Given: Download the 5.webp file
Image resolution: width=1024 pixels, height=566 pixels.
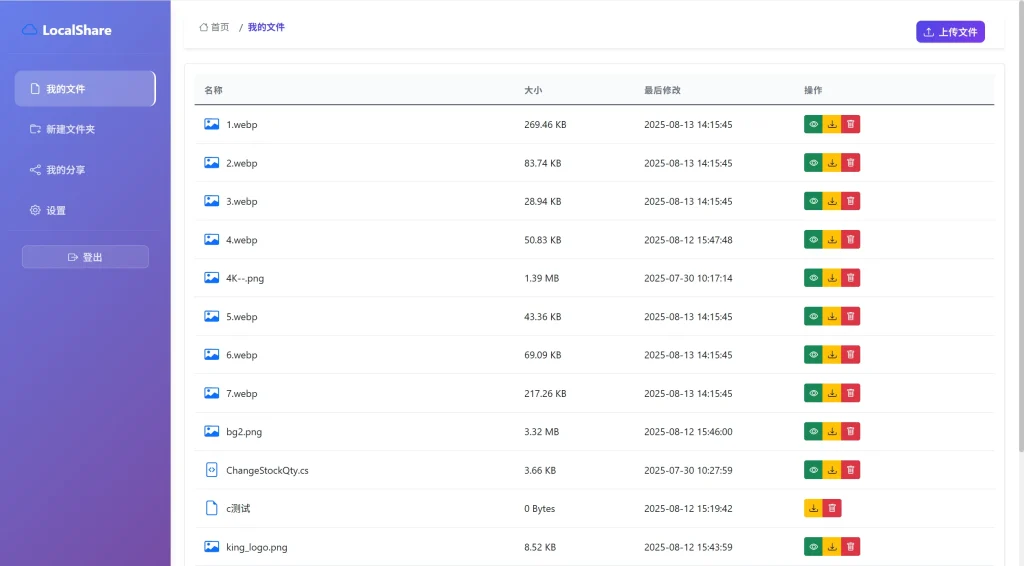Looking at the screenshot, I should (832, 316).
